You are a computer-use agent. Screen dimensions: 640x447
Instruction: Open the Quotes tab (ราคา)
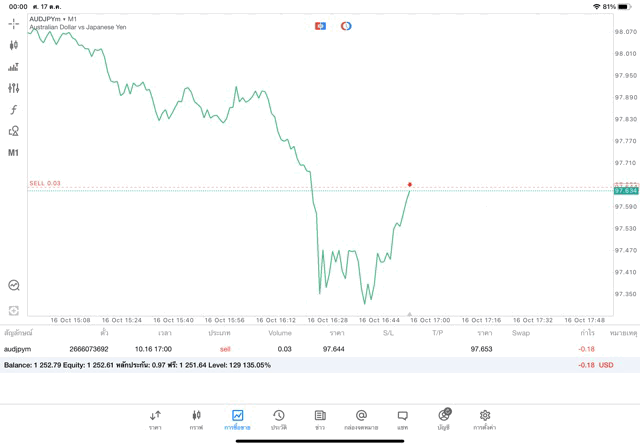155,419
